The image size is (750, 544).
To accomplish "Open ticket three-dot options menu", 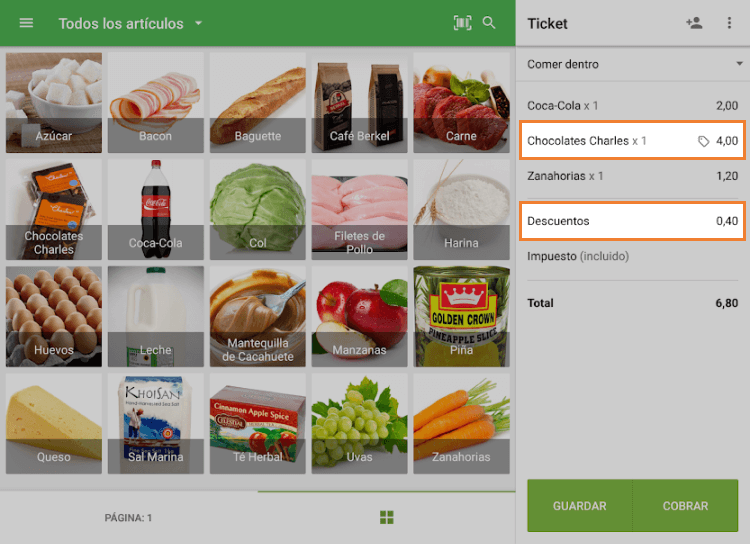I will (x=729, y=23).
